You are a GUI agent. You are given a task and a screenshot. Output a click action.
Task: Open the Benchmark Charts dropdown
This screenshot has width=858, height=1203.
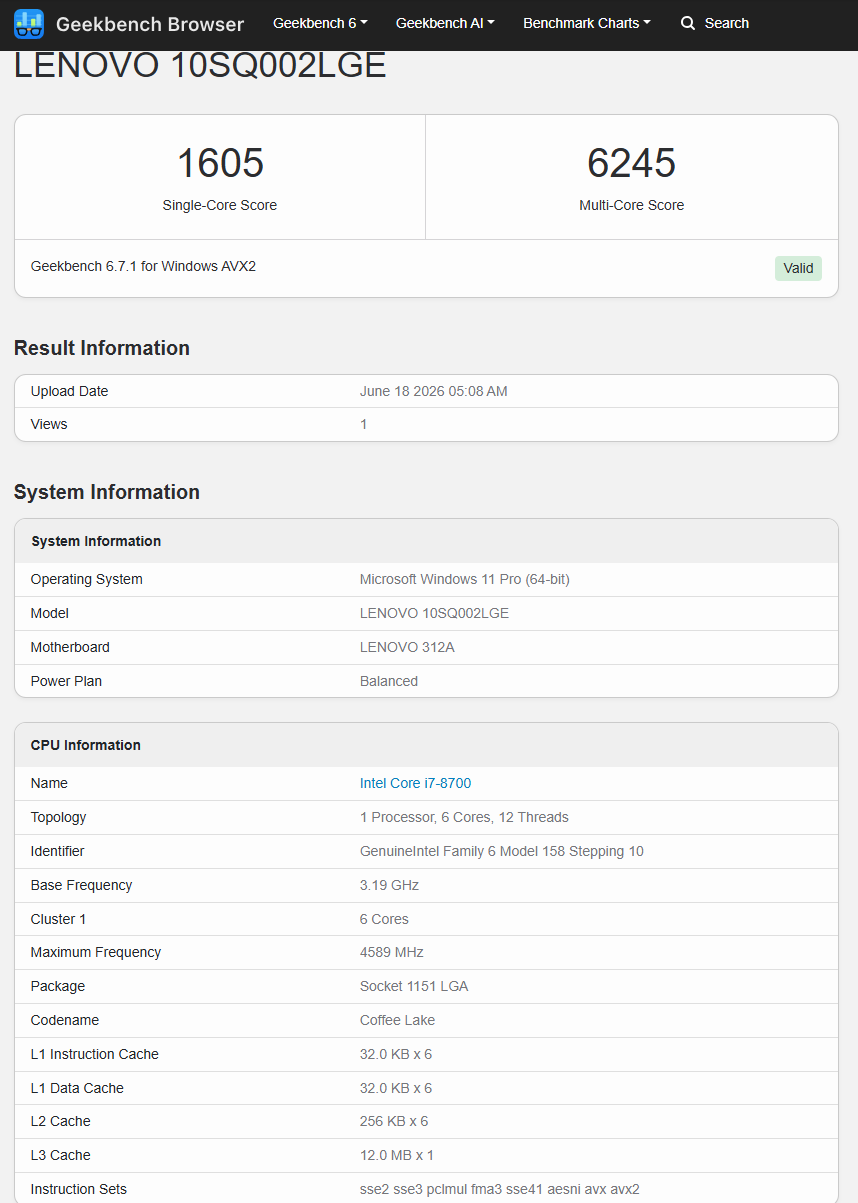pos(587,23)
